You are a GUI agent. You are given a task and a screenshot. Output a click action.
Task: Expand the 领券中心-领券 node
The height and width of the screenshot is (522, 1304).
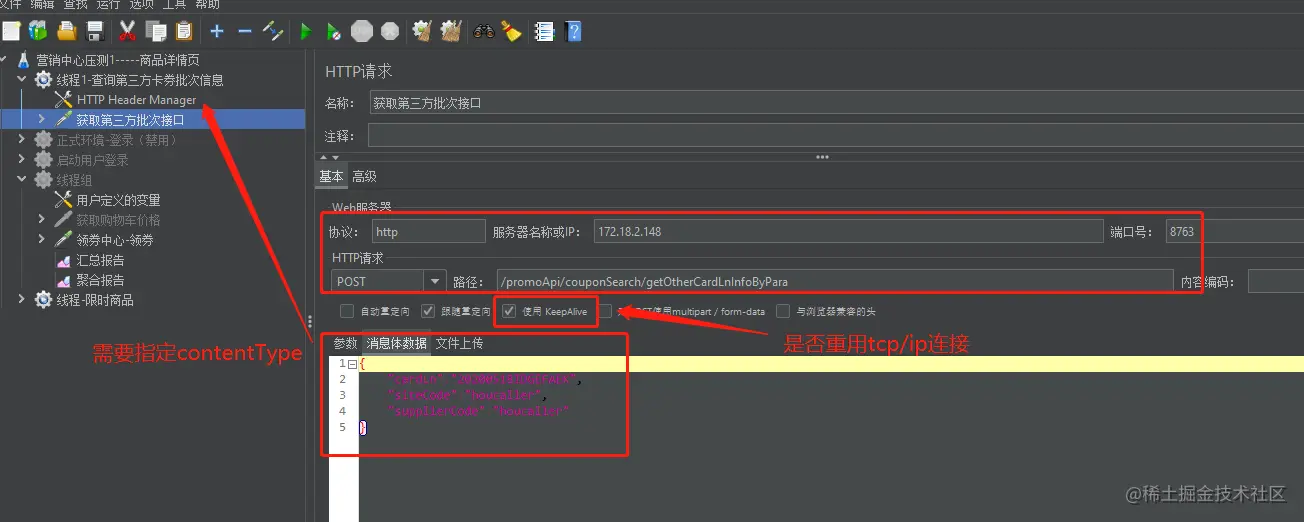coord(42,240)
